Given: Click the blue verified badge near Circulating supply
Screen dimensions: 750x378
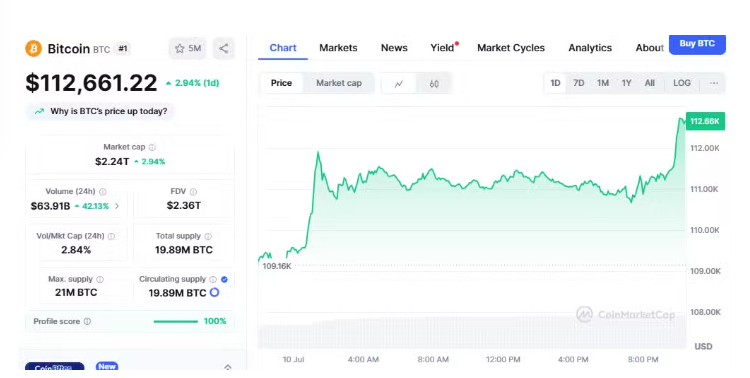Looking at the screenshot, I should (224, 279).
